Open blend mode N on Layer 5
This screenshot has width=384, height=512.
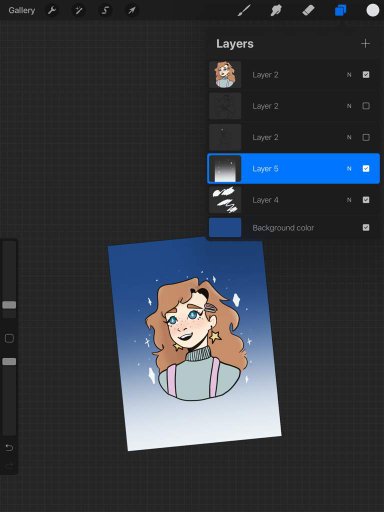pos(349,169)
